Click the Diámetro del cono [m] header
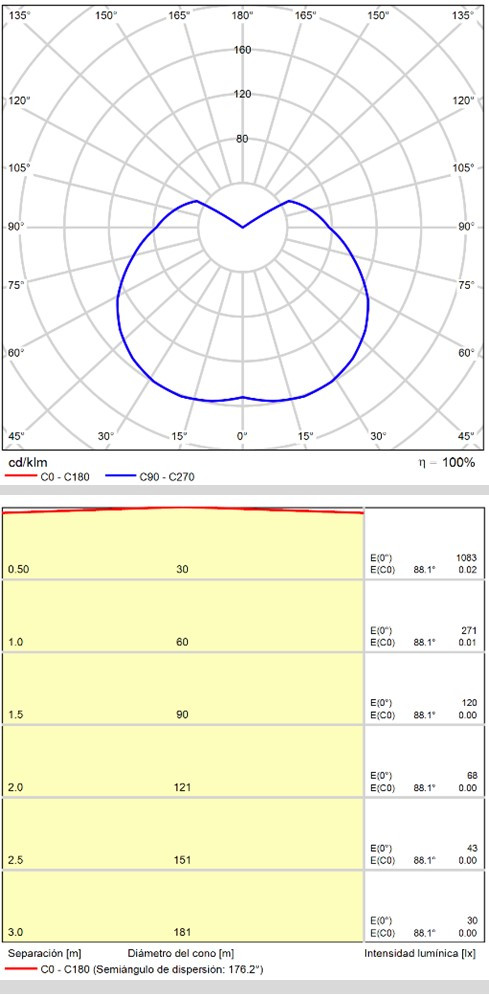The width and height of the screenshot is (489, 995). pyautogui.click(x=181, y=954)
